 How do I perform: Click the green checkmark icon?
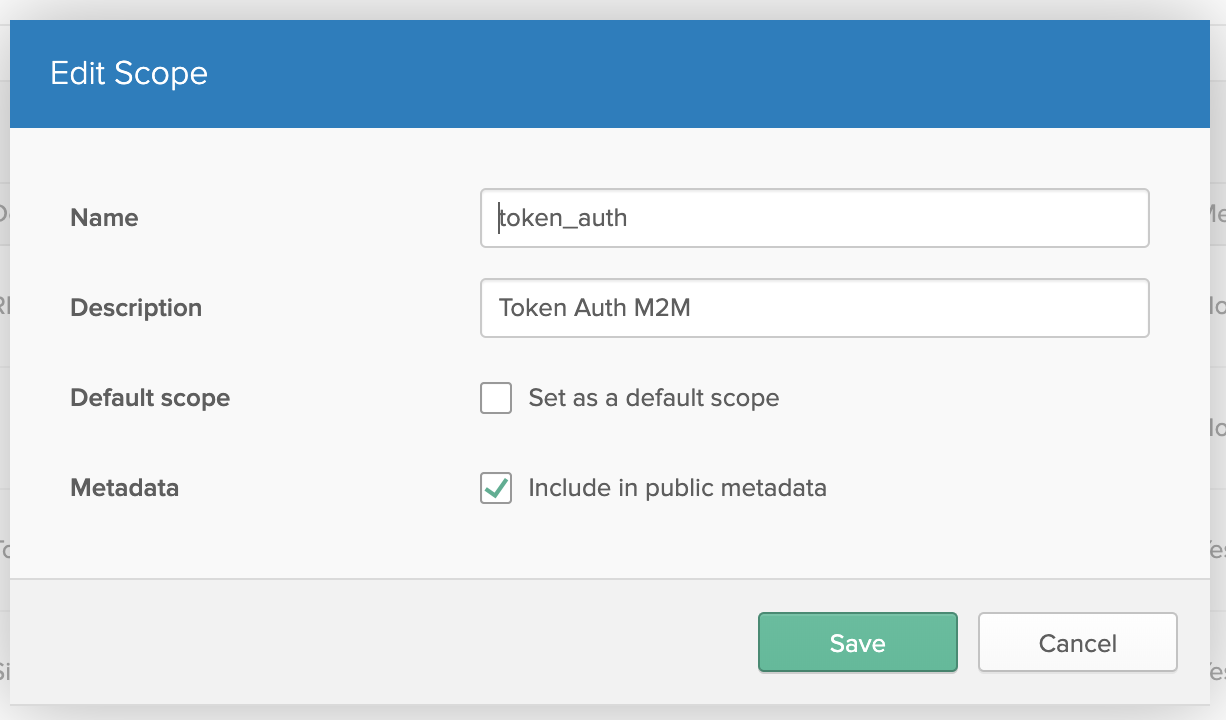(x=495, y=487)
